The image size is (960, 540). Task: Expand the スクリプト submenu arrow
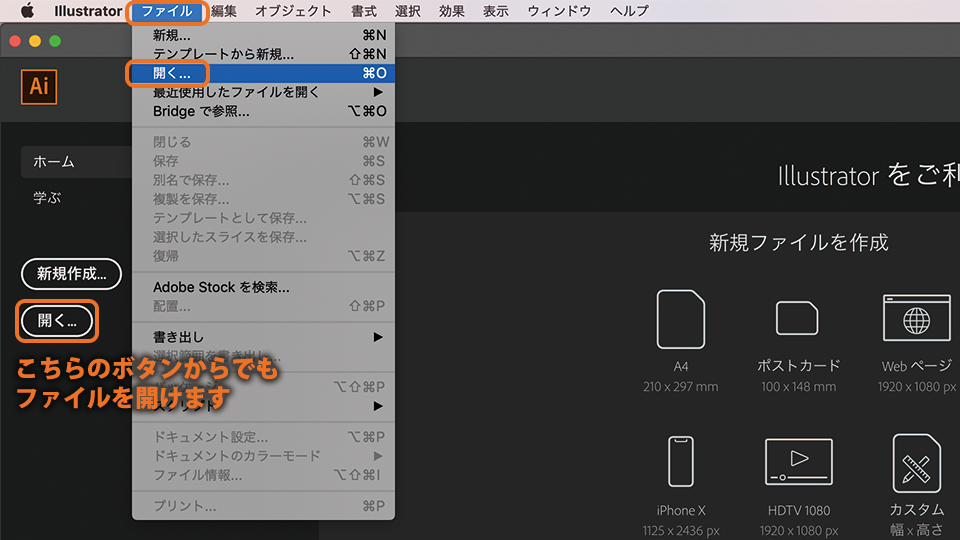[378, 406]
